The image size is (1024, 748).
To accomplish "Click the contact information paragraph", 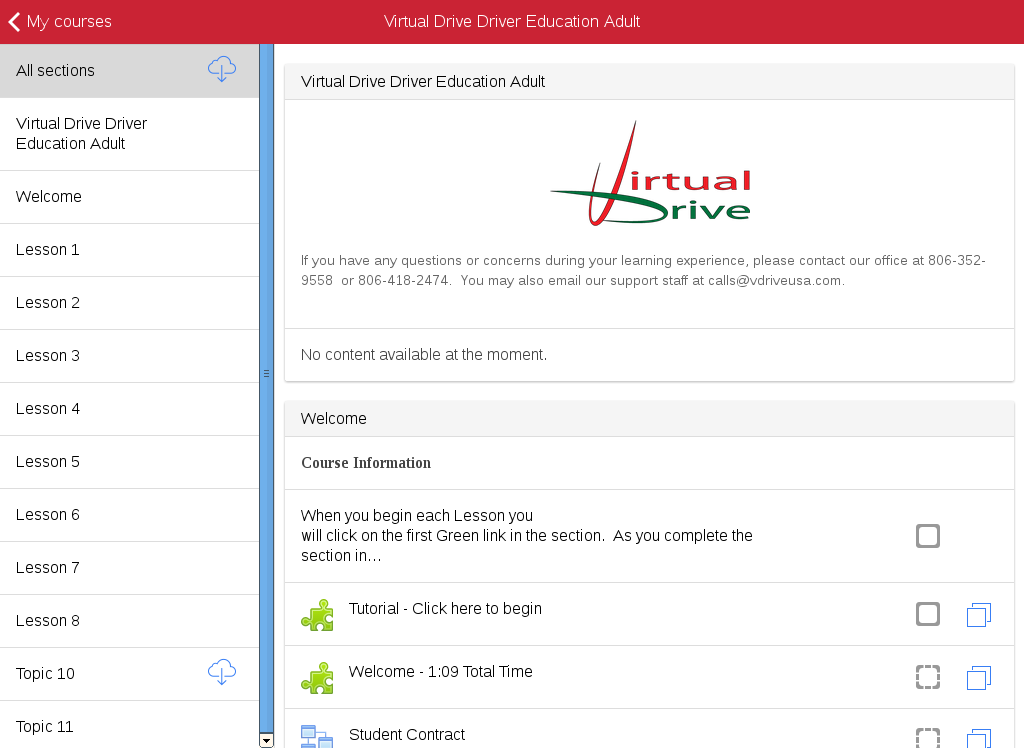I will pos(643,270).
